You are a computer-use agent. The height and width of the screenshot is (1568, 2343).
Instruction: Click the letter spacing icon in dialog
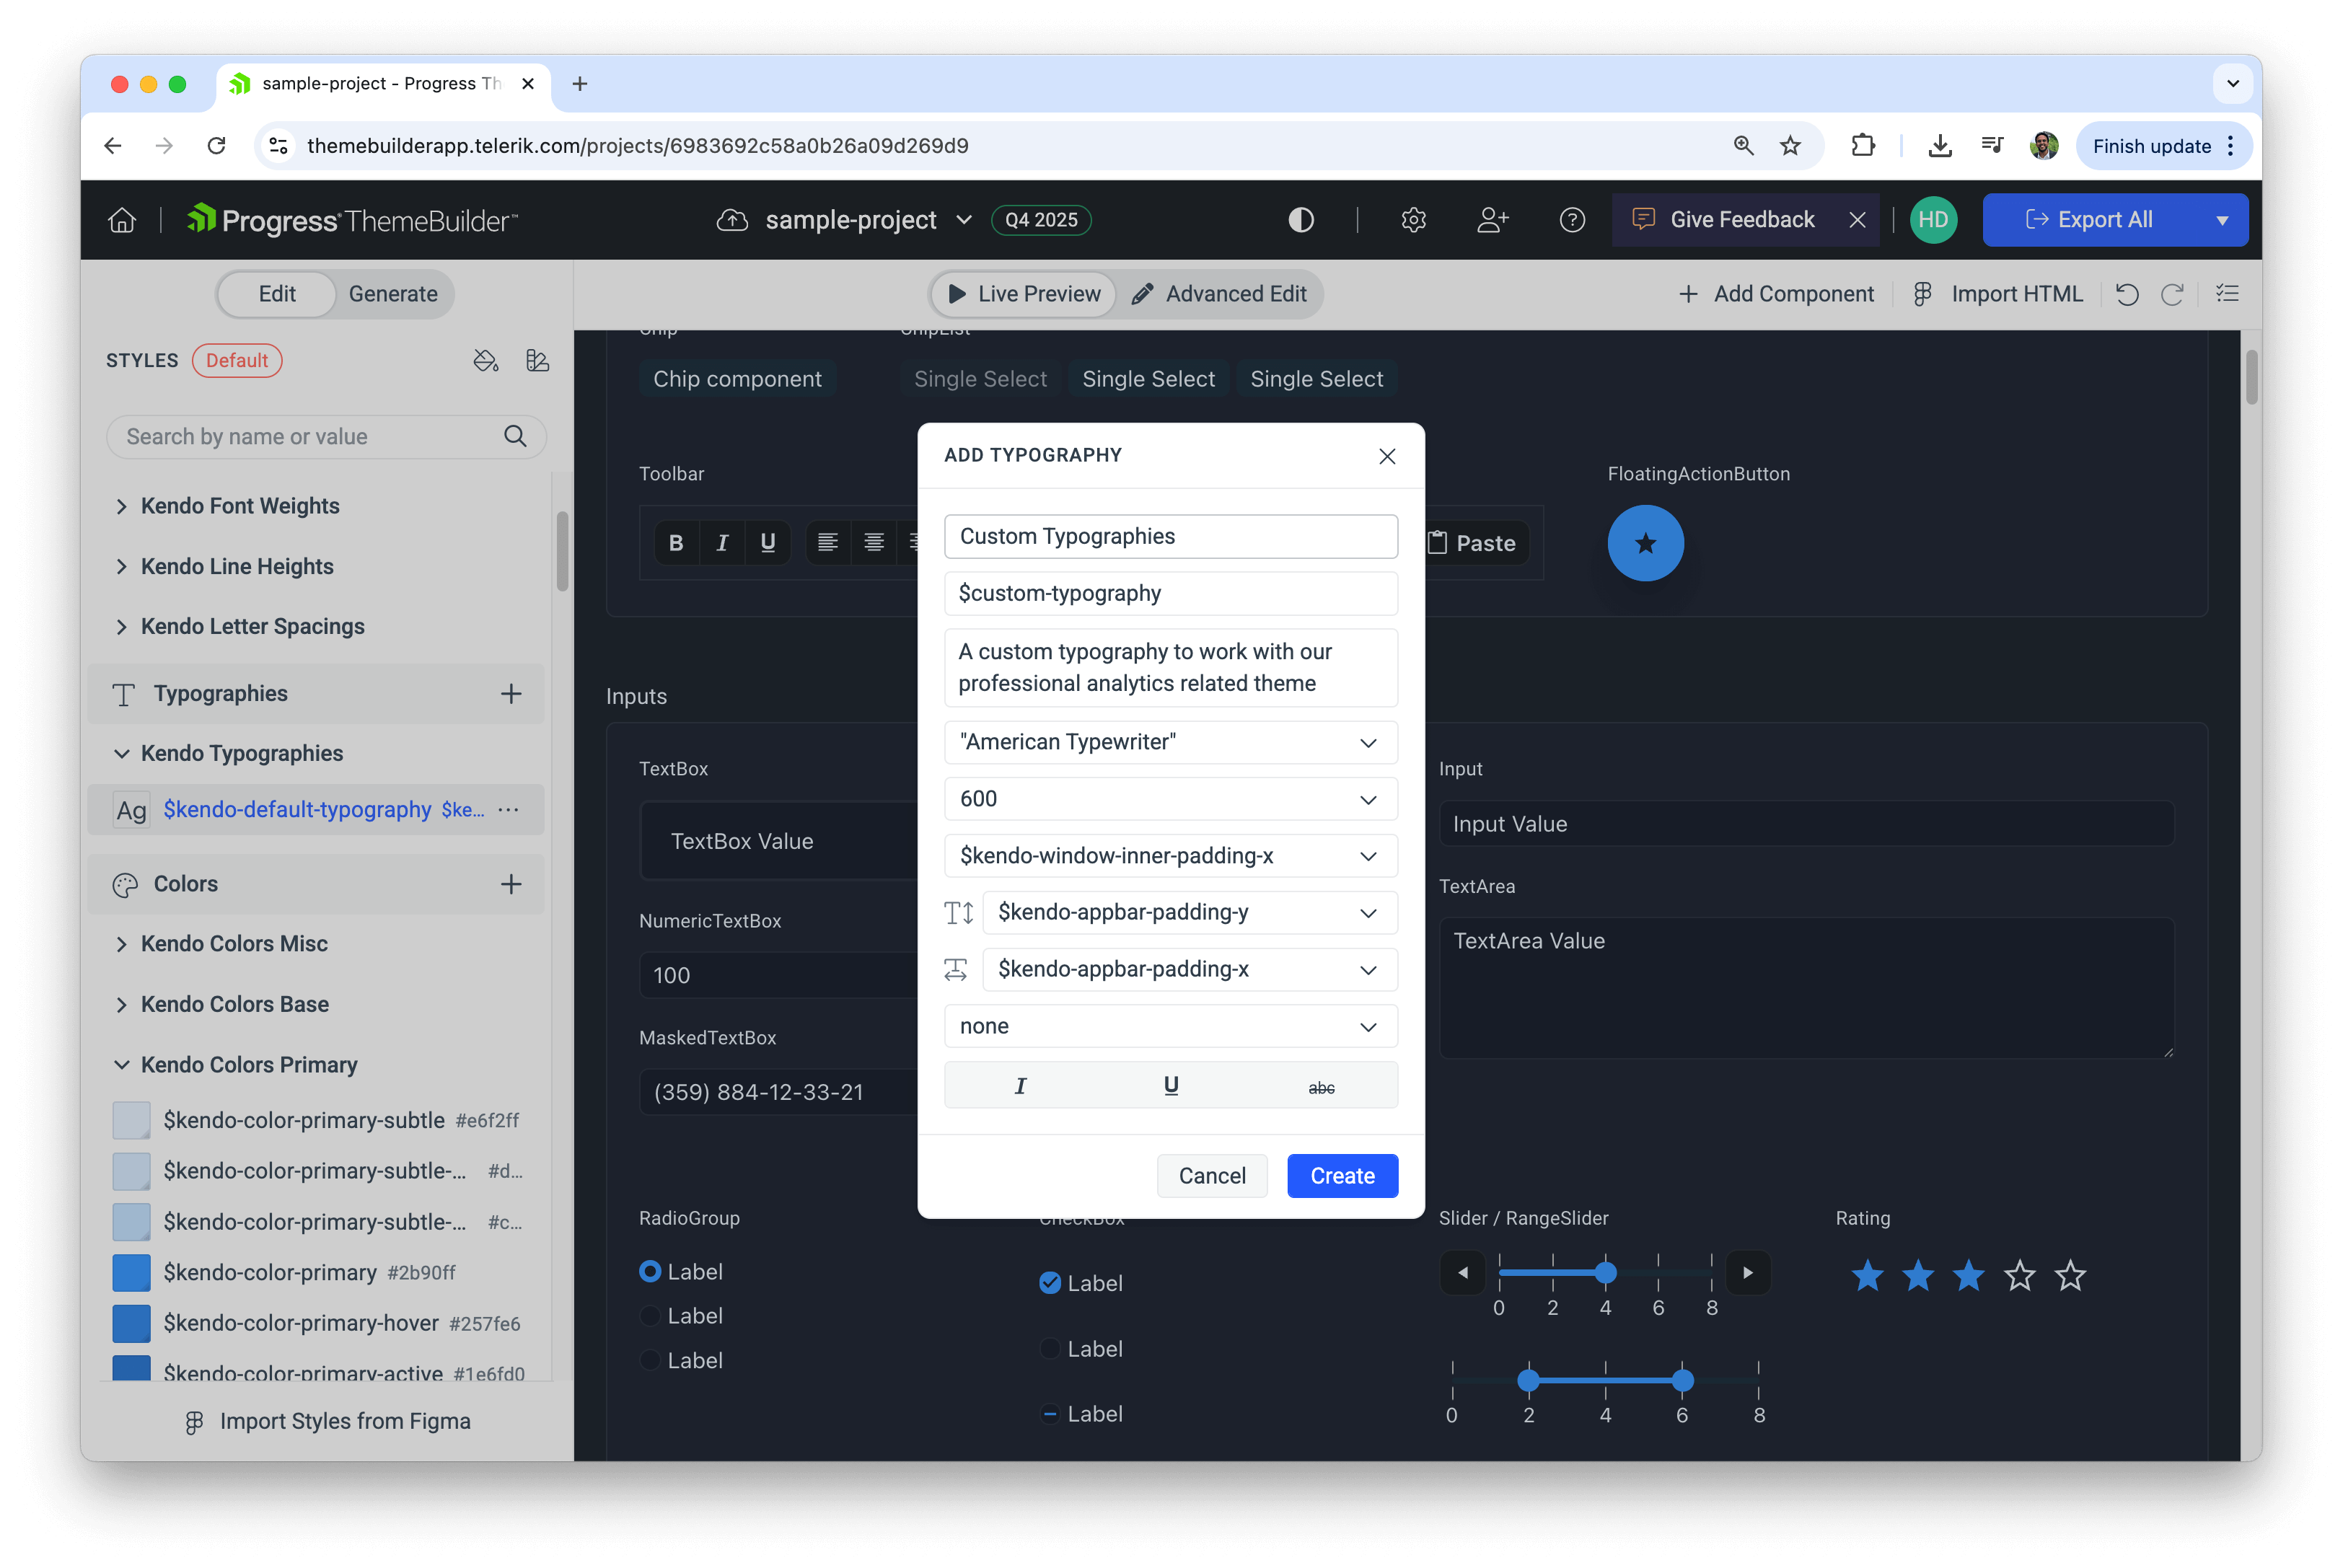(x=956, y=969)
